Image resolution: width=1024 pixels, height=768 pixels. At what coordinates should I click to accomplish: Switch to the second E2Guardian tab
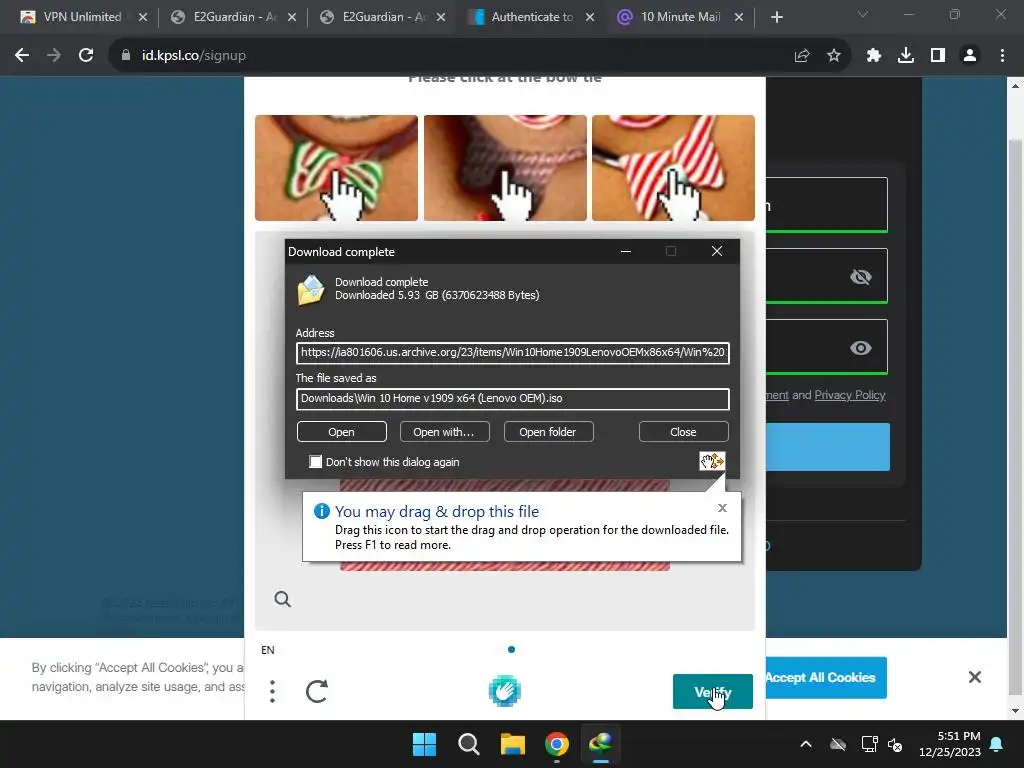382,17
